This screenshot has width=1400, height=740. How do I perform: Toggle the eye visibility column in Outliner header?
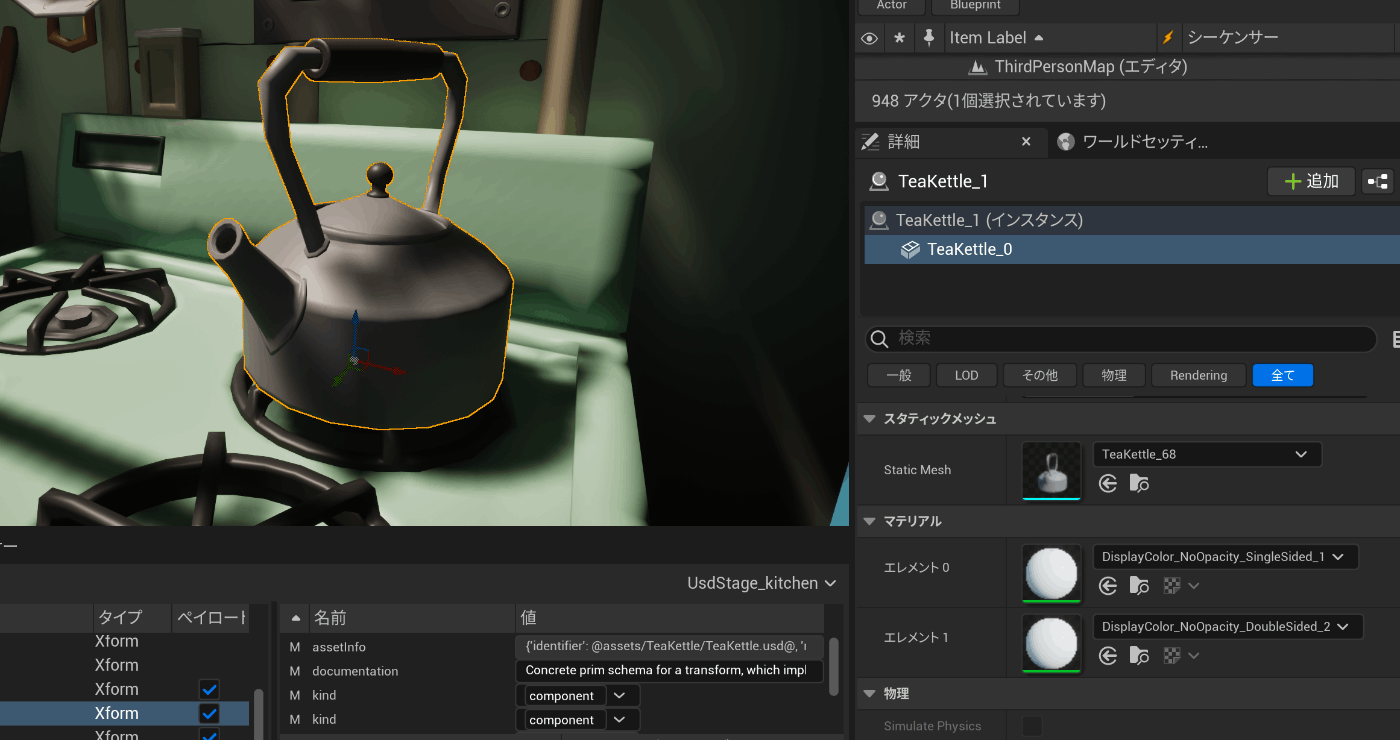(869, 38)
